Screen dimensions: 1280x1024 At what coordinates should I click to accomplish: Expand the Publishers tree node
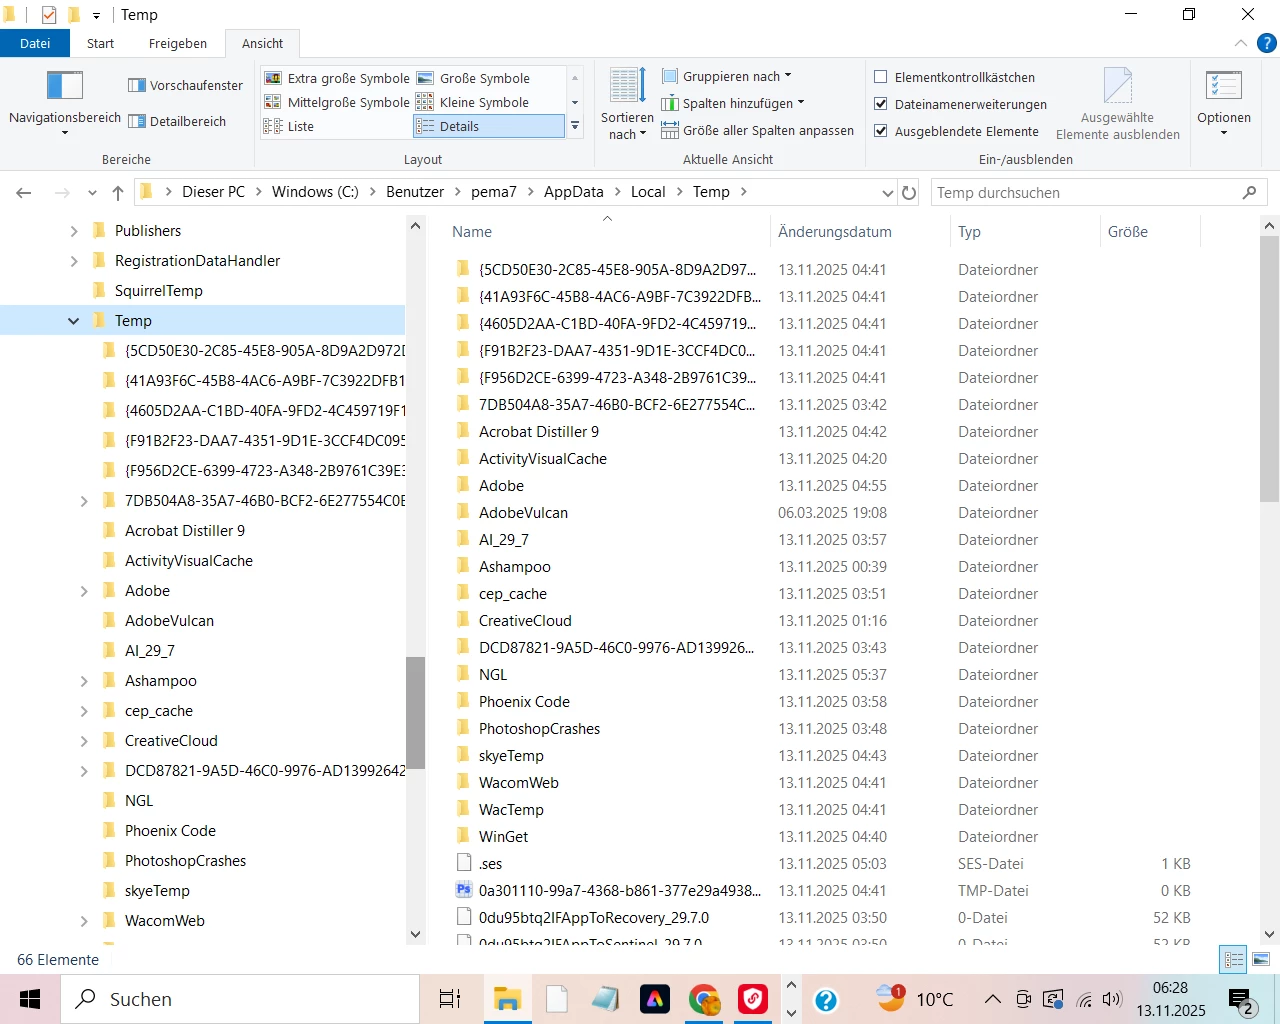pyautogui.click(x=73, y=231)
